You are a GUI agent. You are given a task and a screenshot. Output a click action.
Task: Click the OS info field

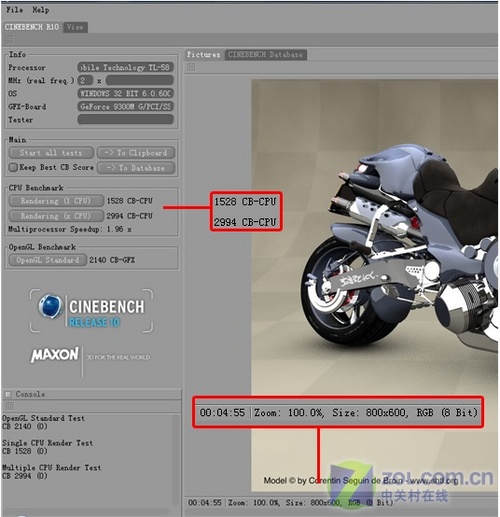[126, 93]
